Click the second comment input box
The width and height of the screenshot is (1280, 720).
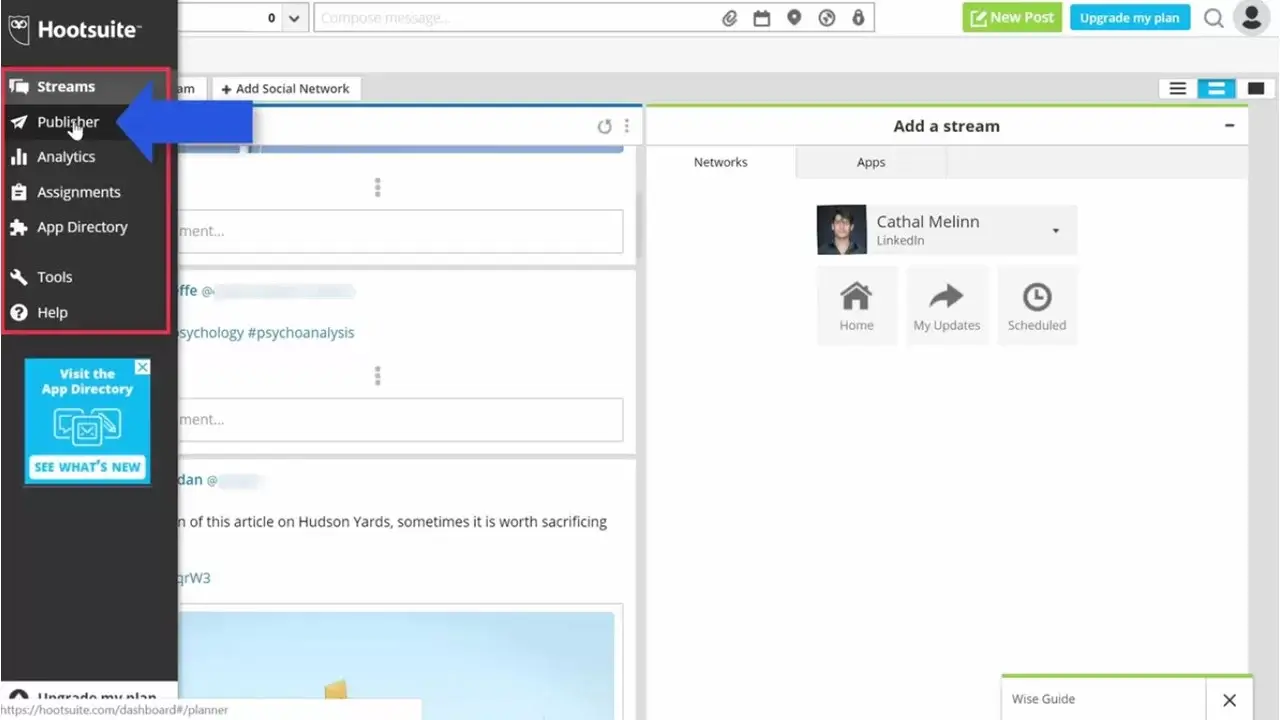click(x=400, y=420)
